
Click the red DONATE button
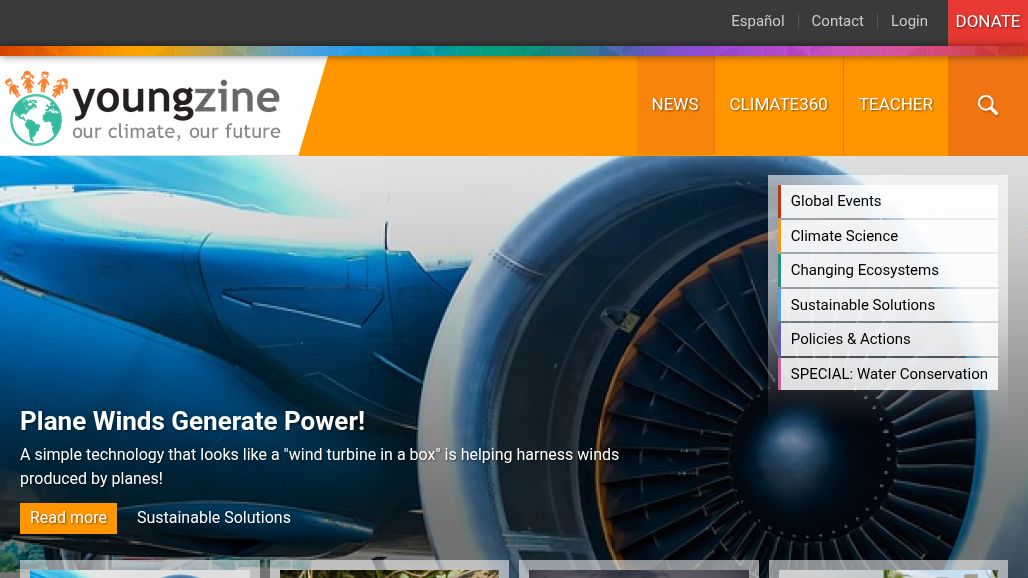pos(987,22)
